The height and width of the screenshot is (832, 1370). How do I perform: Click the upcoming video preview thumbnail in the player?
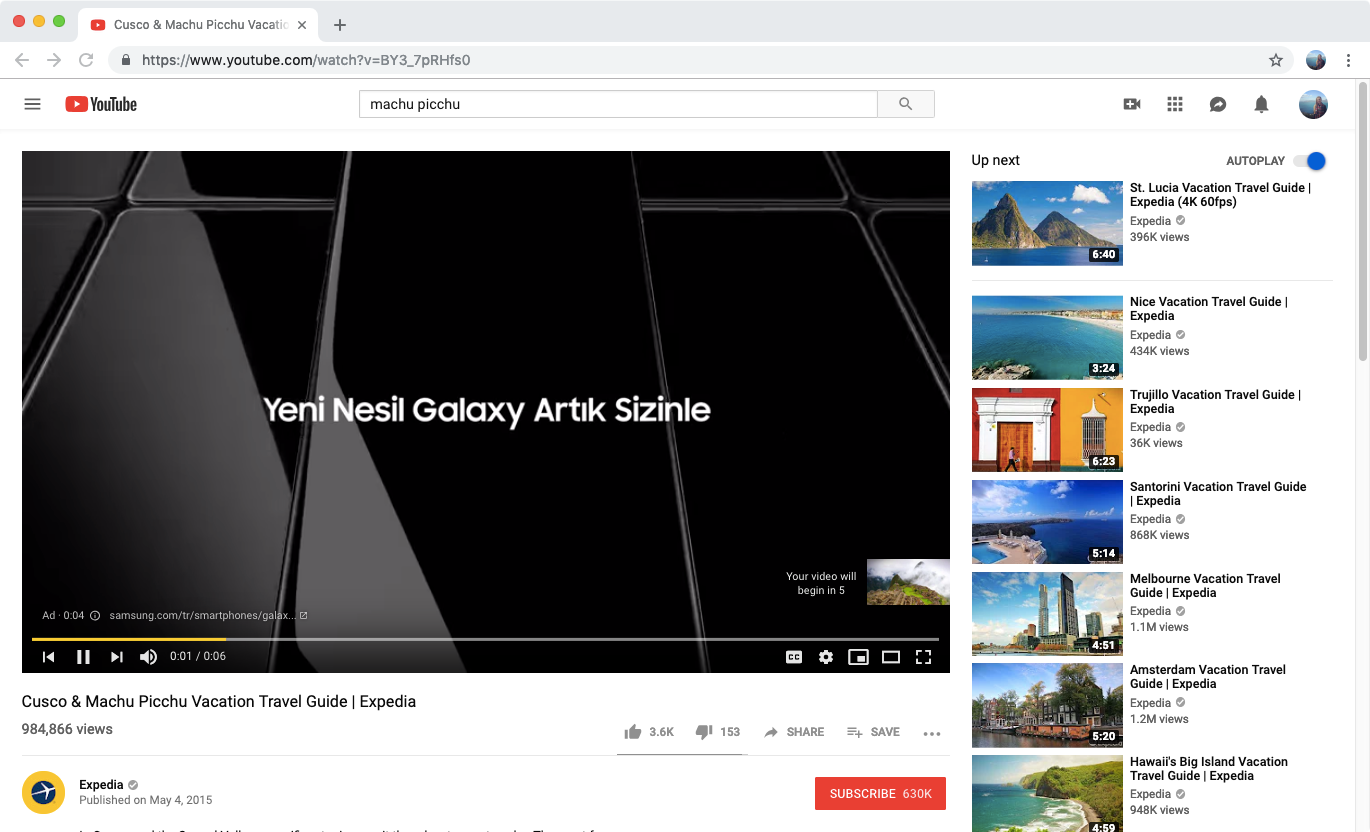pos(908,582)
